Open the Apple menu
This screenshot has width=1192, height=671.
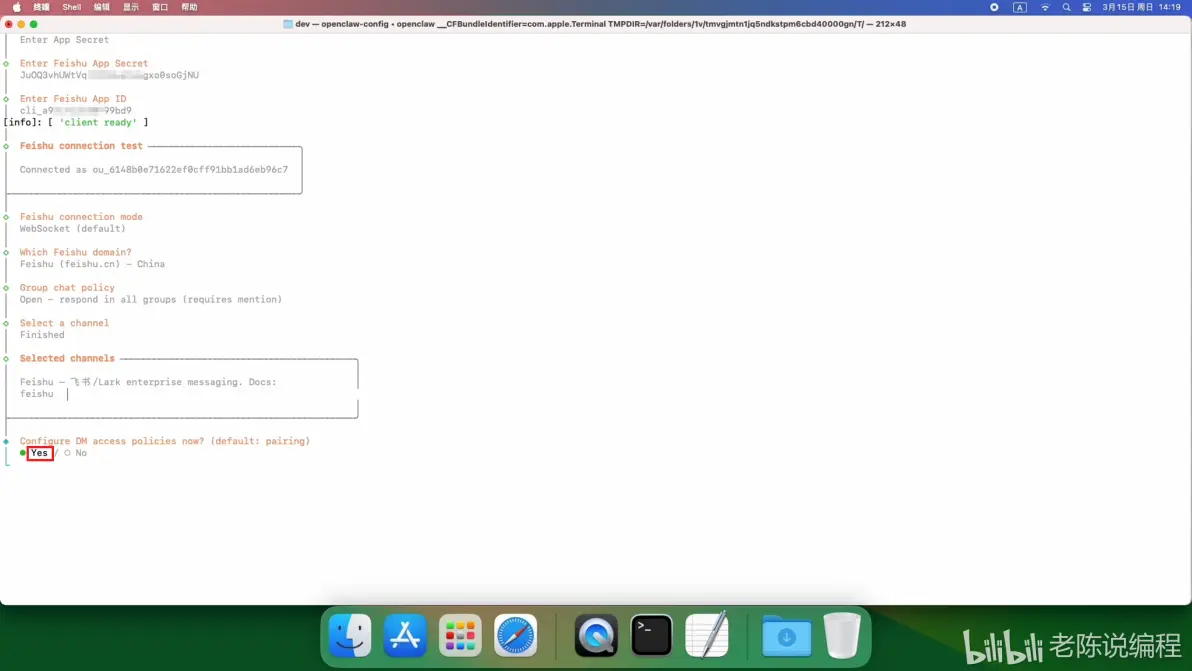click(x=17, y=7)
